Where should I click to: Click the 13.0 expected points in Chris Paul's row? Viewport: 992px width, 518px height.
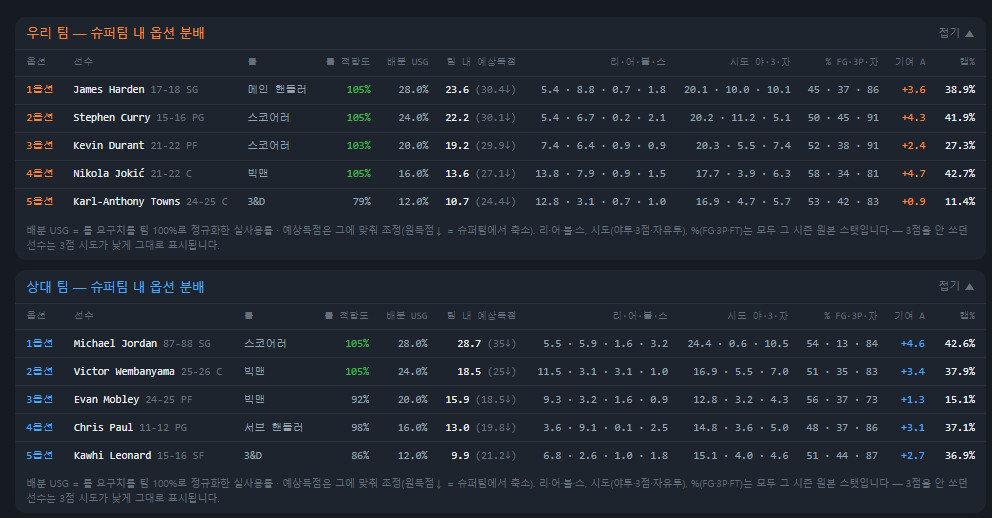point(457,428)
